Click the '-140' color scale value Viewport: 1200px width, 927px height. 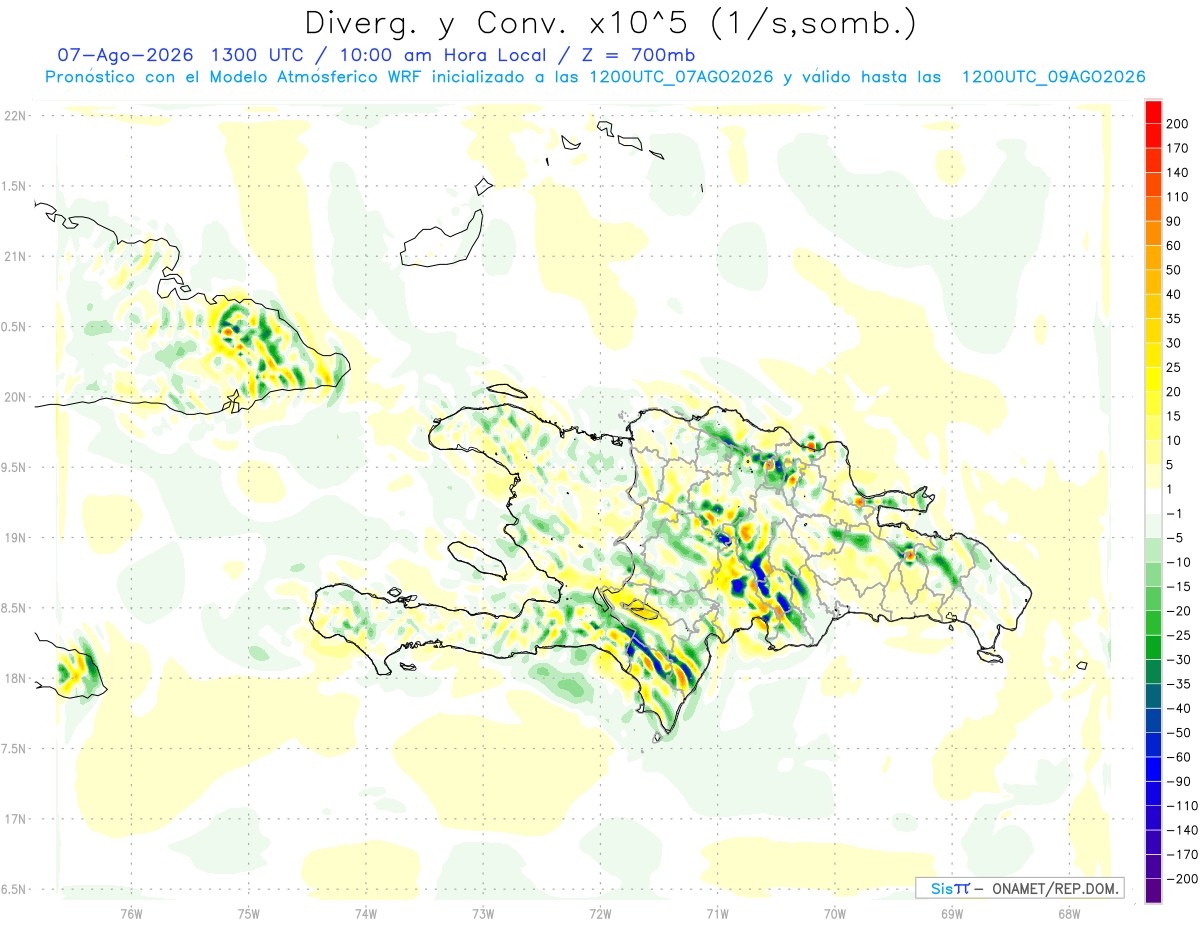tap(1181, 830)
